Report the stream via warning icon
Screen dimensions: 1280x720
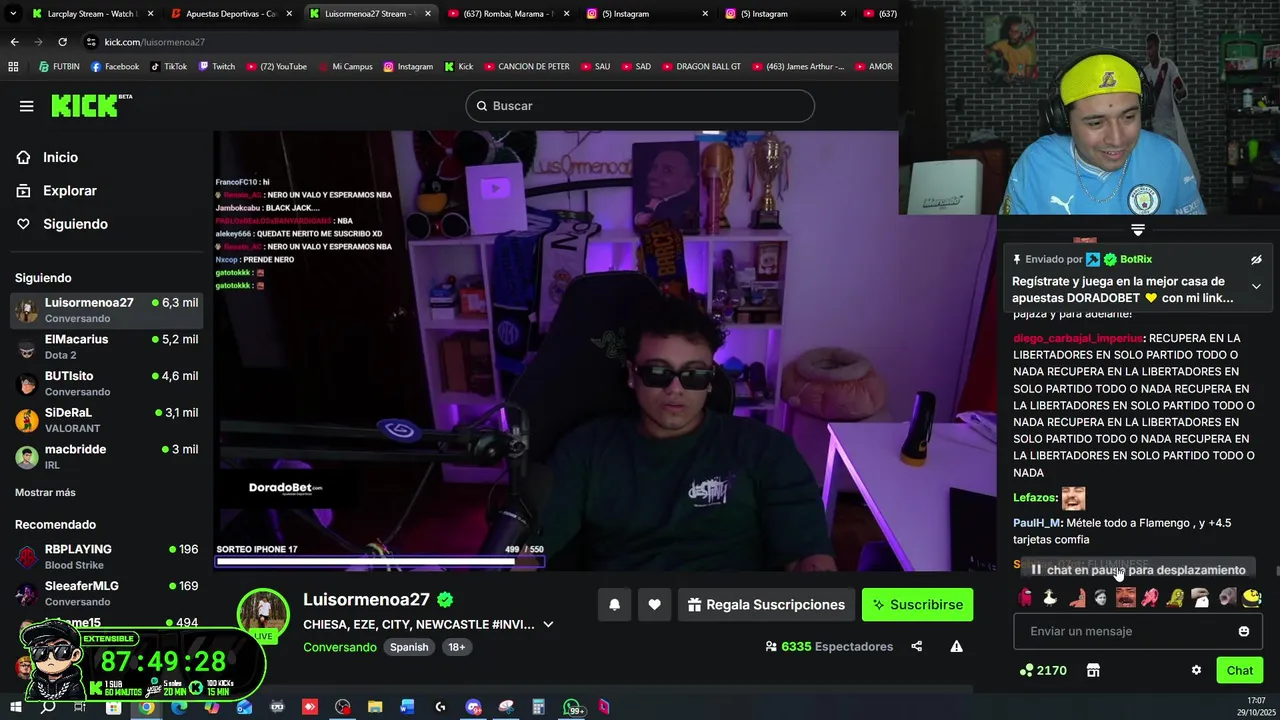coord(956,647)
